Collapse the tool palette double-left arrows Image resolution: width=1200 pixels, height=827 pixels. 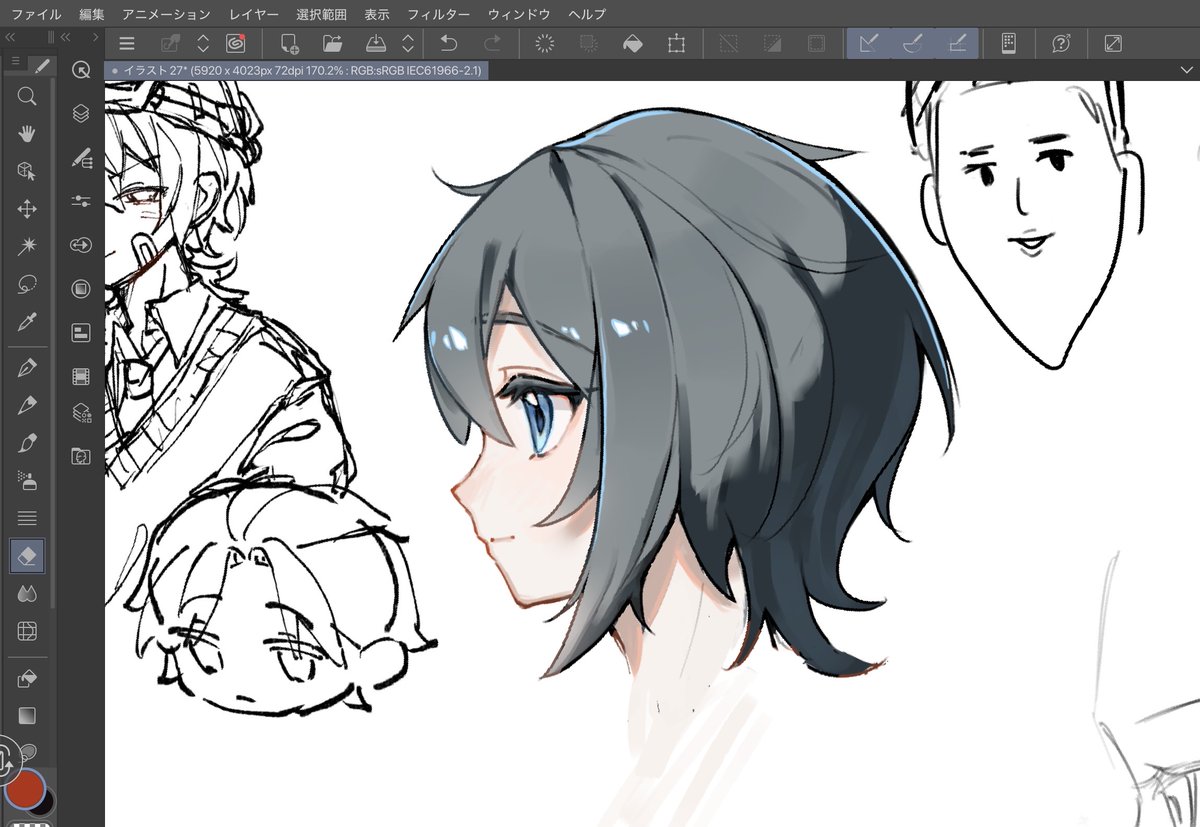pos(11,37)
